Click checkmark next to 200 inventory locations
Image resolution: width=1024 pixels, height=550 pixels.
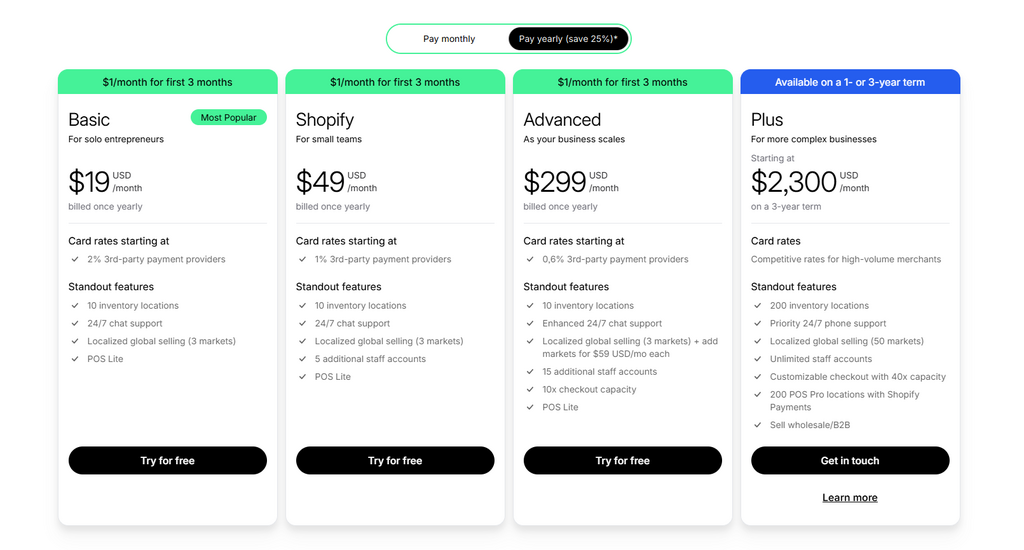point(758,306)
